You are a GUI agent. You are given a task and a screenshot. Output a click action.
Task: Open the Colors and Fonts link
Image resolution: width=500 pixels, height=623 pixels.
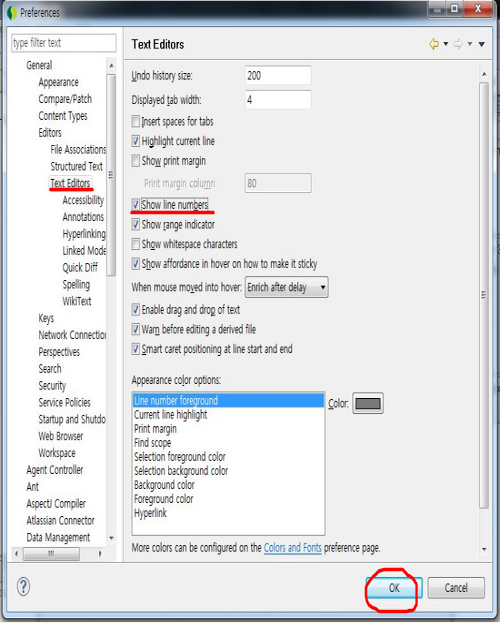(293, 548)
